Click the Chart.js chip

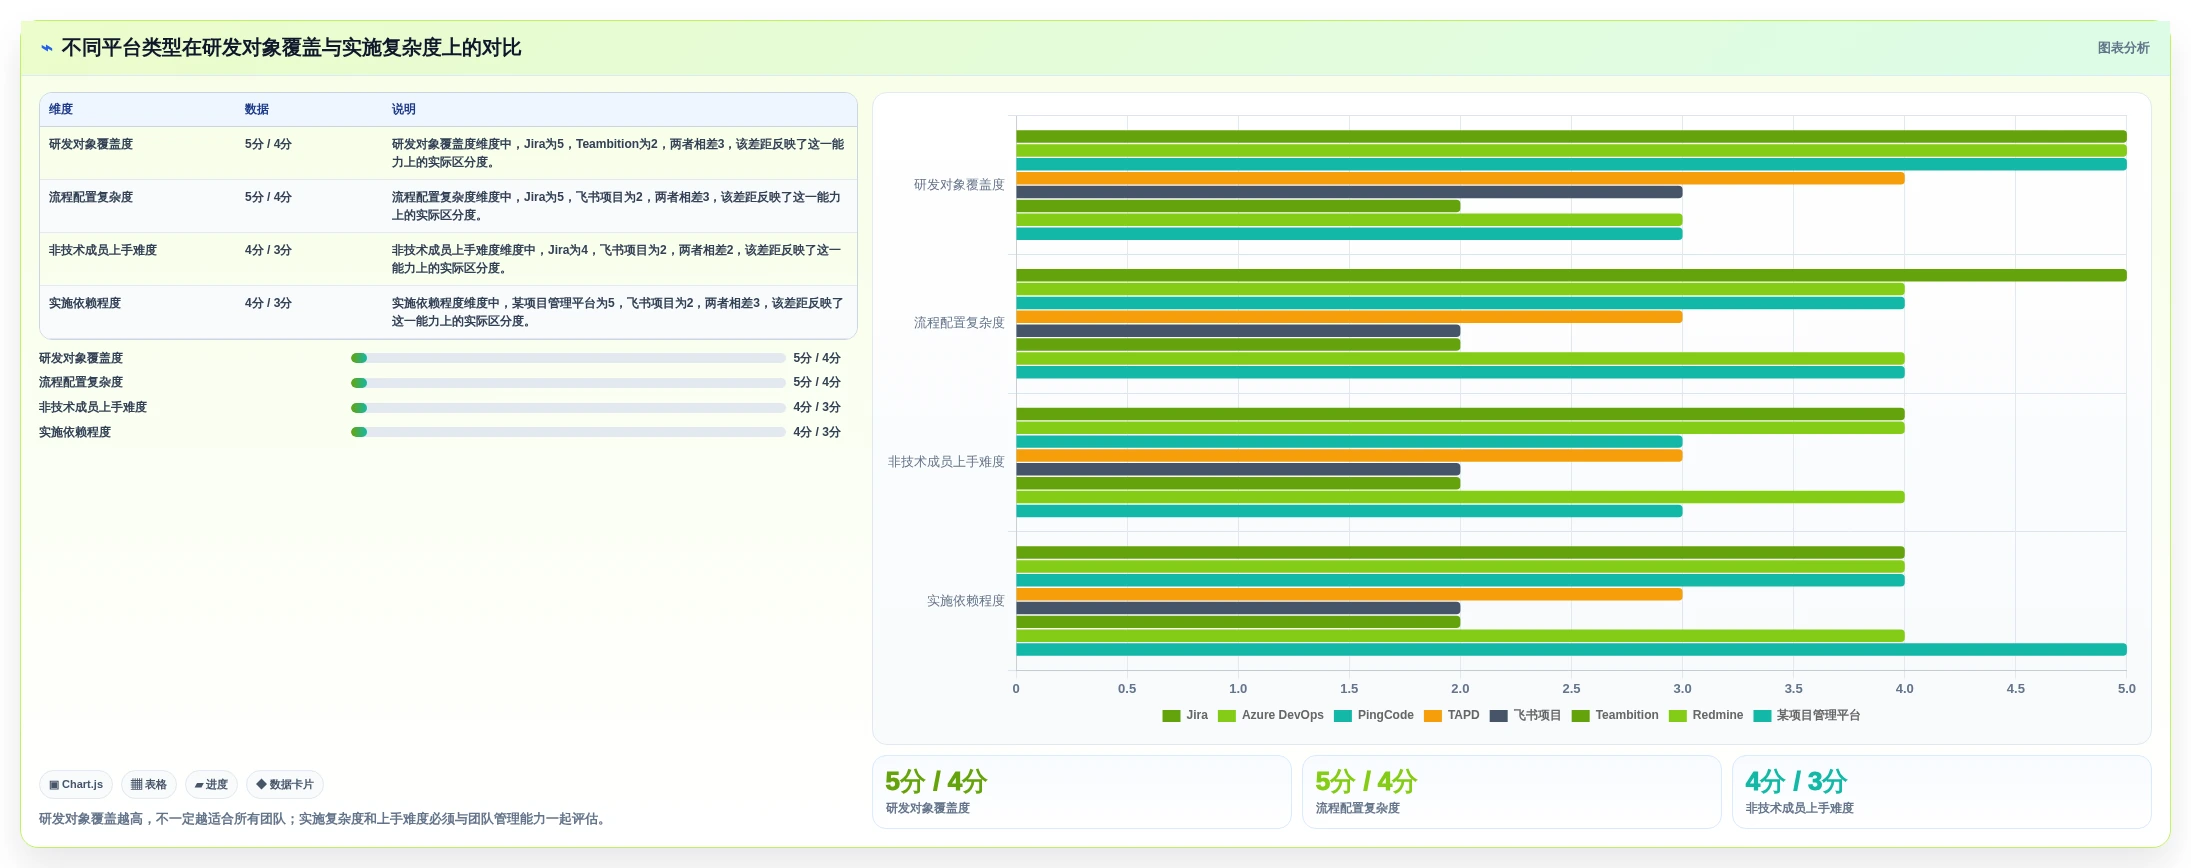pyautogui.click(x=76, y=785)
